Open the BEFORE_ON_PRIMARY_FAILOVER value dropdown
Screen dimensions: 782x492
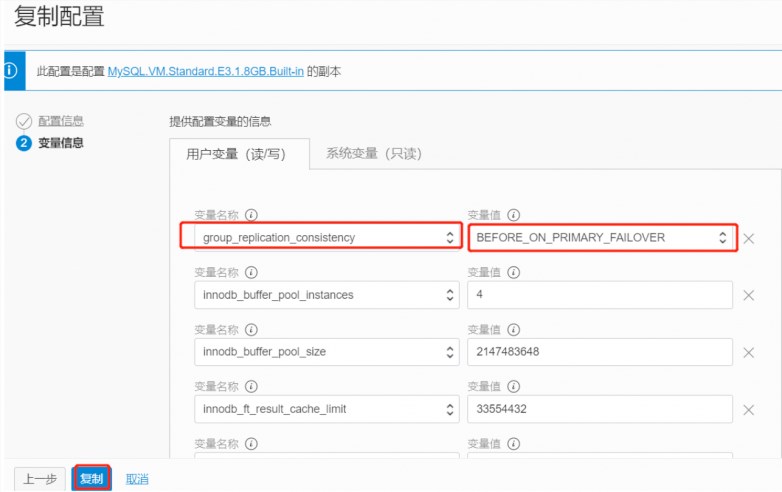pyautogui.click(x=602, y=237)
